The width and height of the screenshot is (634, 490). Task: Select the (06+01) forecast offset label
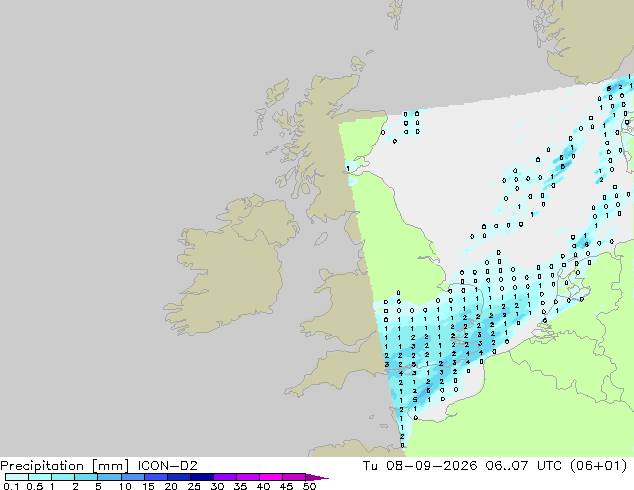pyautogui.click(x=598, y=466)
